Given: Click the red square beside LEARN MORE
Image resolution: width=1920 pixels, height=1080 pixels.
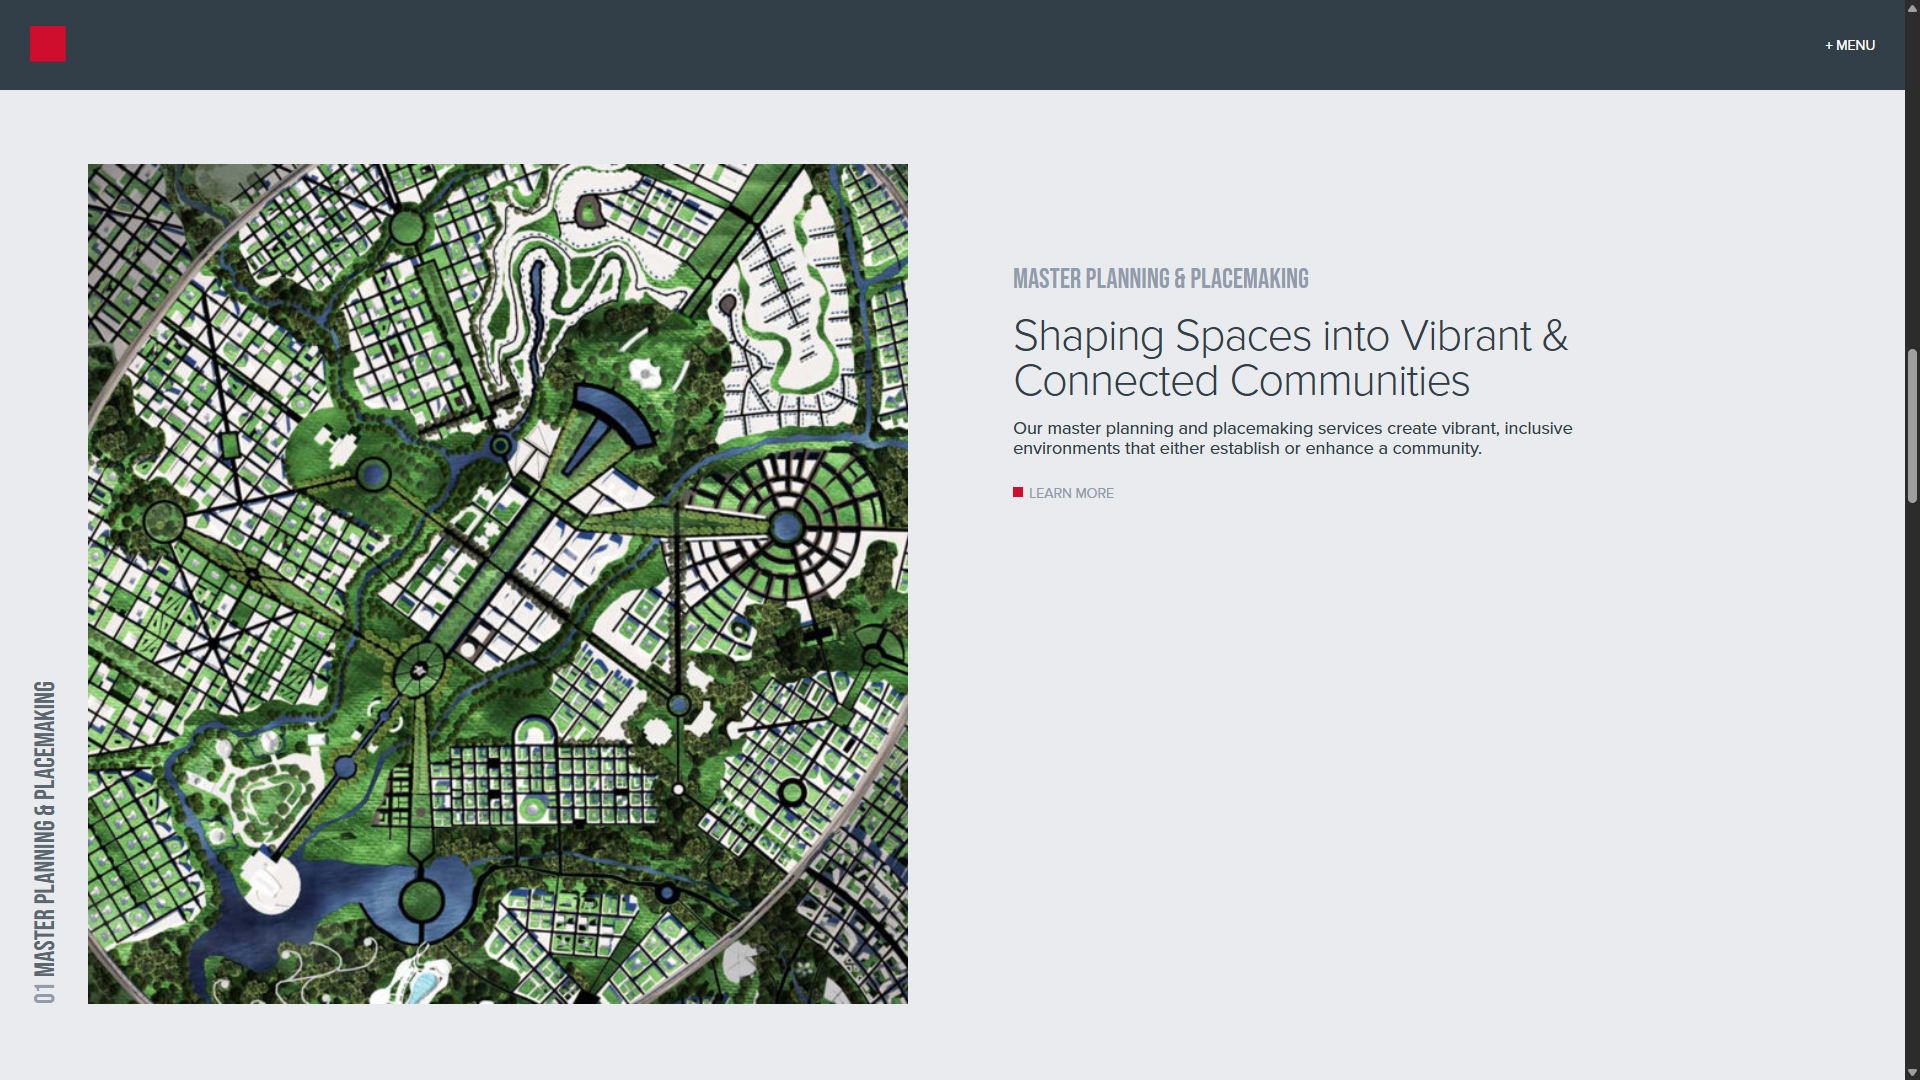Looking at the screenshot, I should tap(1018, 492).
